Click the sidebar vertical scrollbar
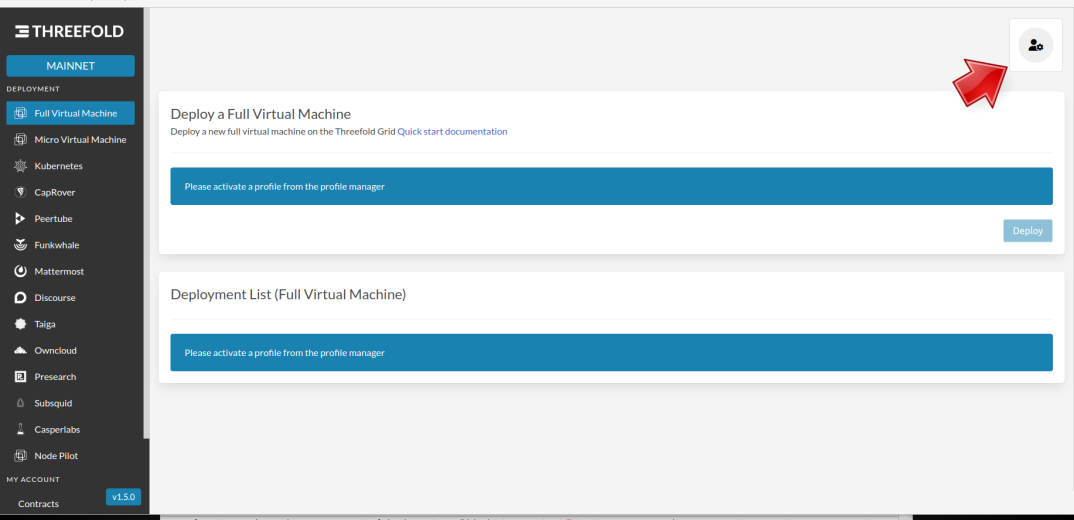The width and height of the screenshot is (1074, 520). tap(146, 226)
